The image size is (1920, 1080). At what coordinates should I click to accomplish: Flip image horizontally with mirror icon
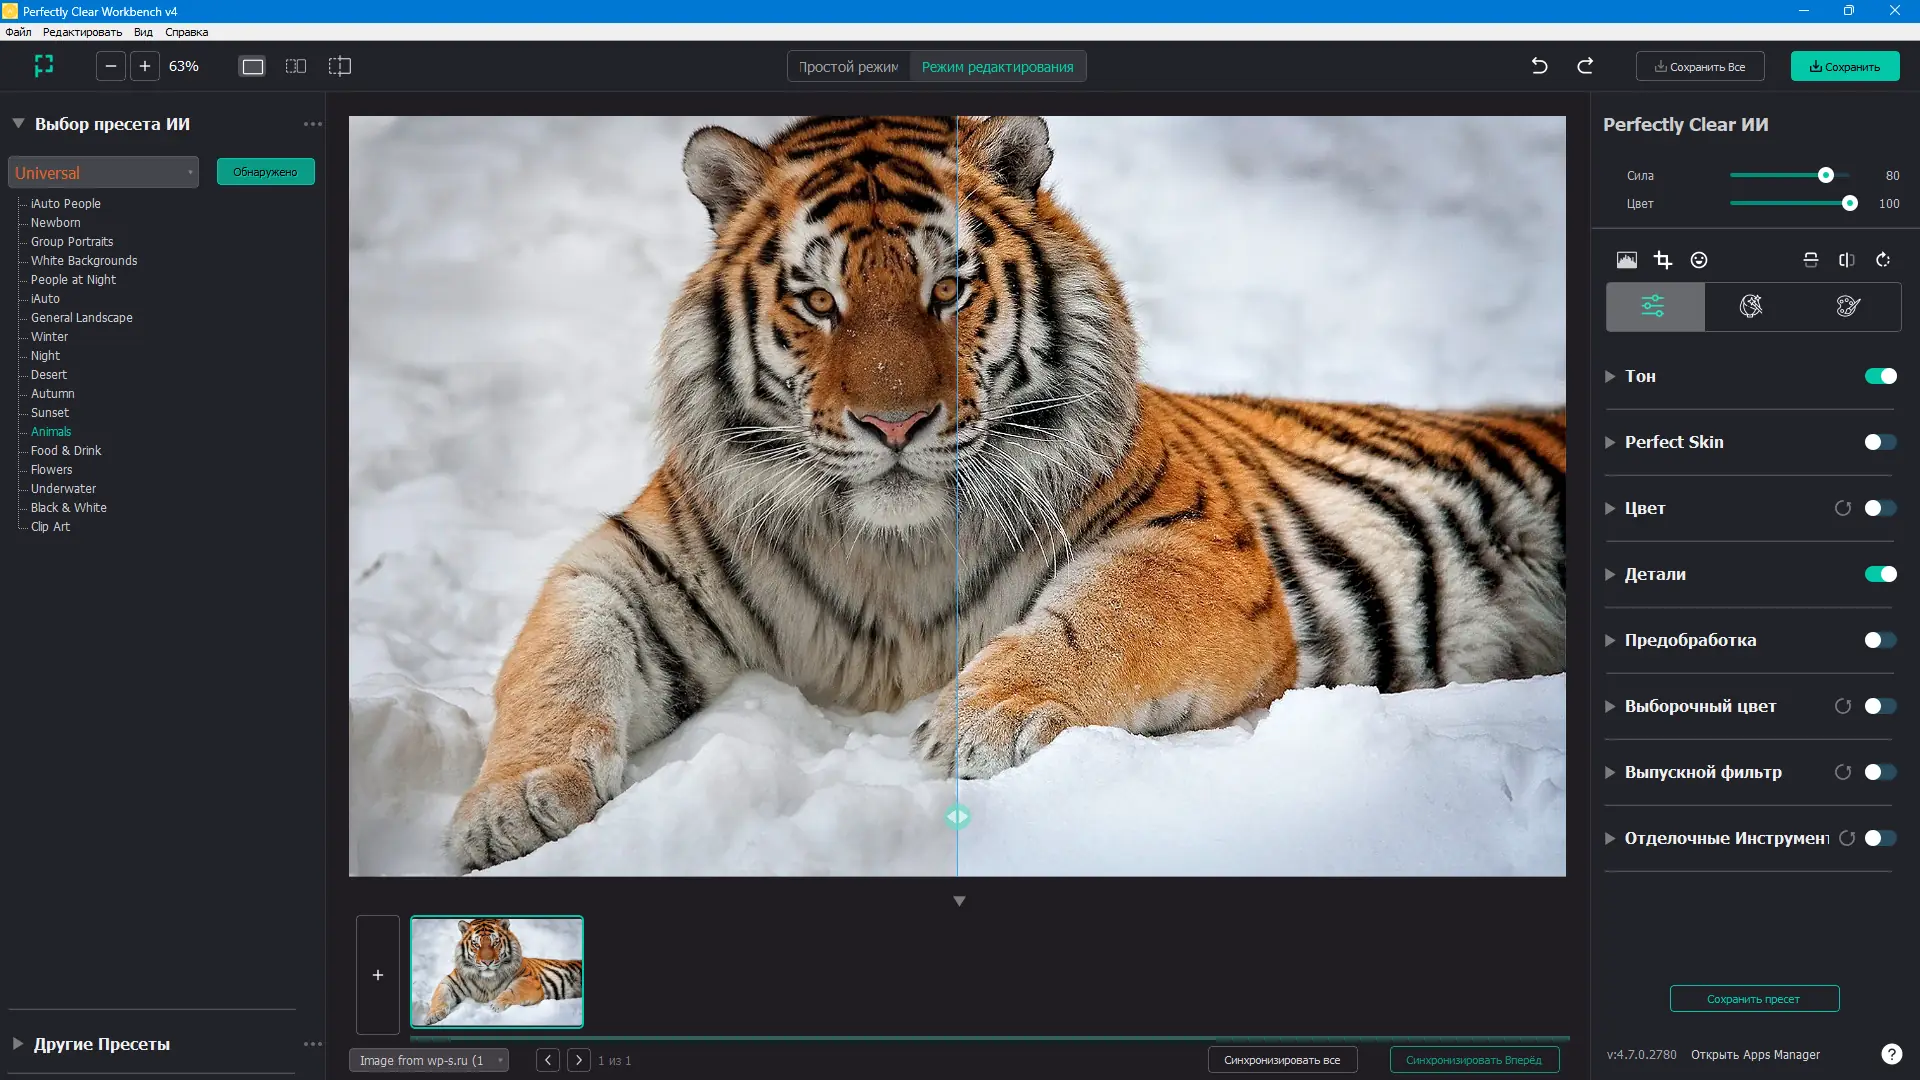(1847, 260)
